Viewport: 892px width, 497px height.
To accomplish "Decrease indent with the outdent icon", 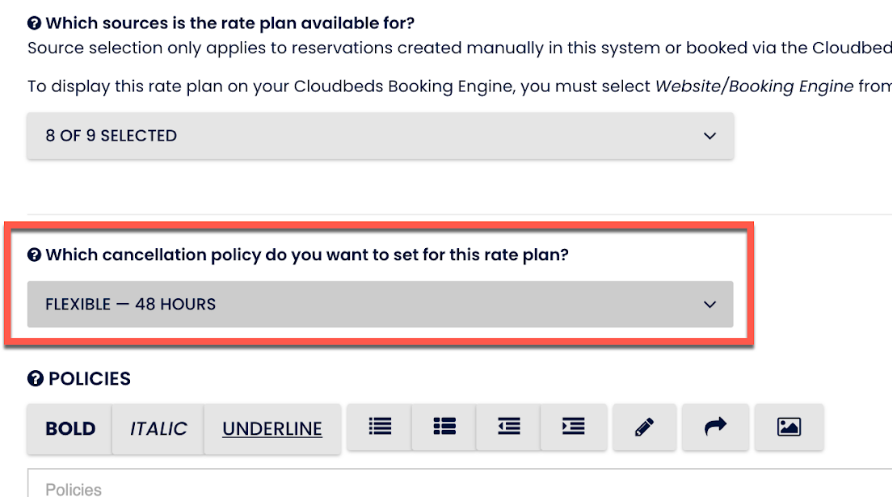I will [508, 428].
